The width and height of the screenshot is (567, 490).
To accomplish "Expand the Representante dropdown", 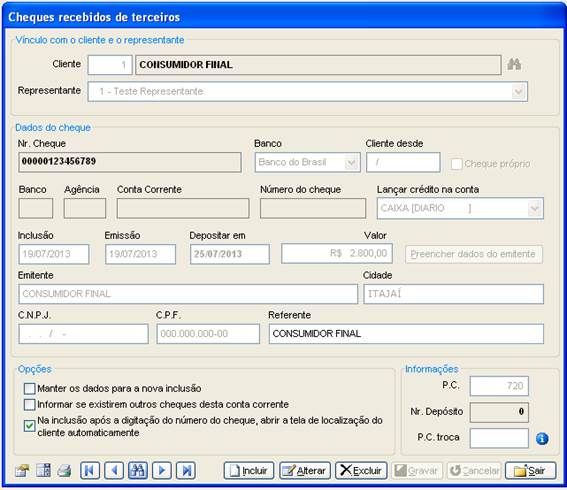I will (x=519, y=91).
